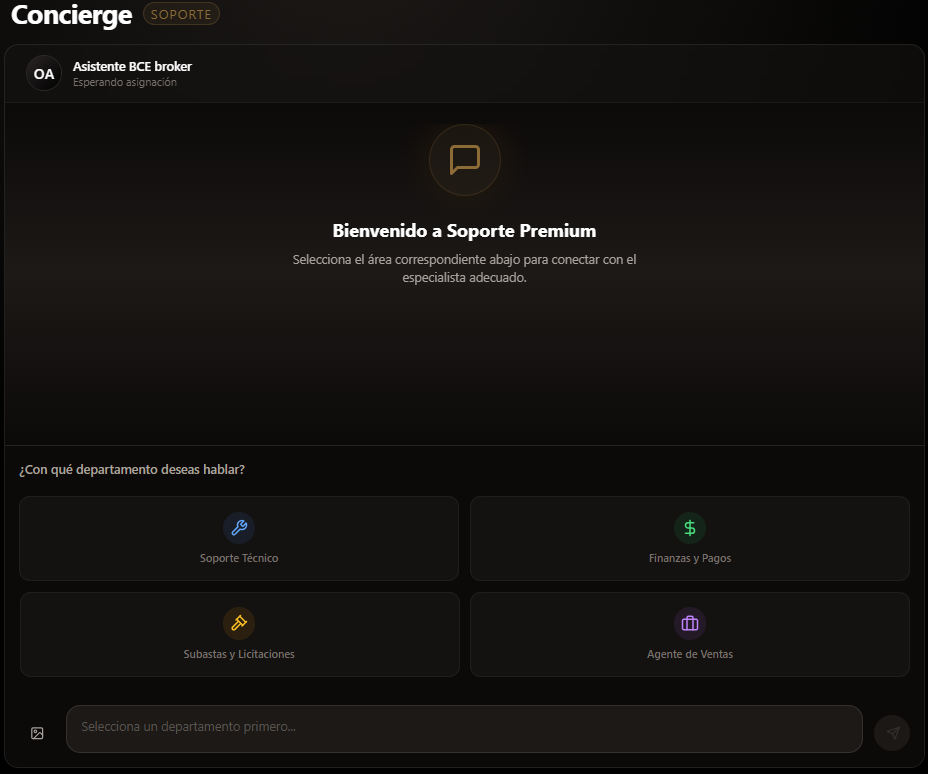Focus the Selecciona un departamento message field
Screen dimensions: 928x774
pyautogui.click(x=464, y=729)
